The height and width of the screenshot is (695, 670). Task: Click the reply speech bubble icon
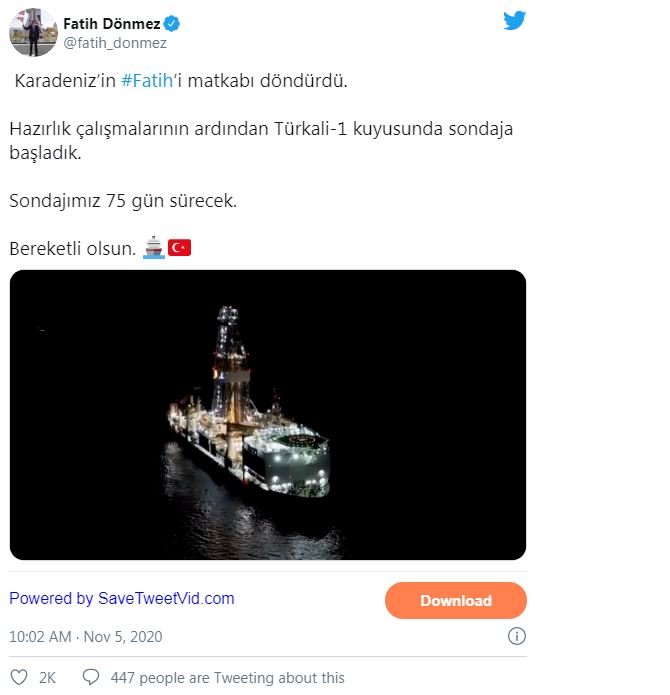click(91, 677)
